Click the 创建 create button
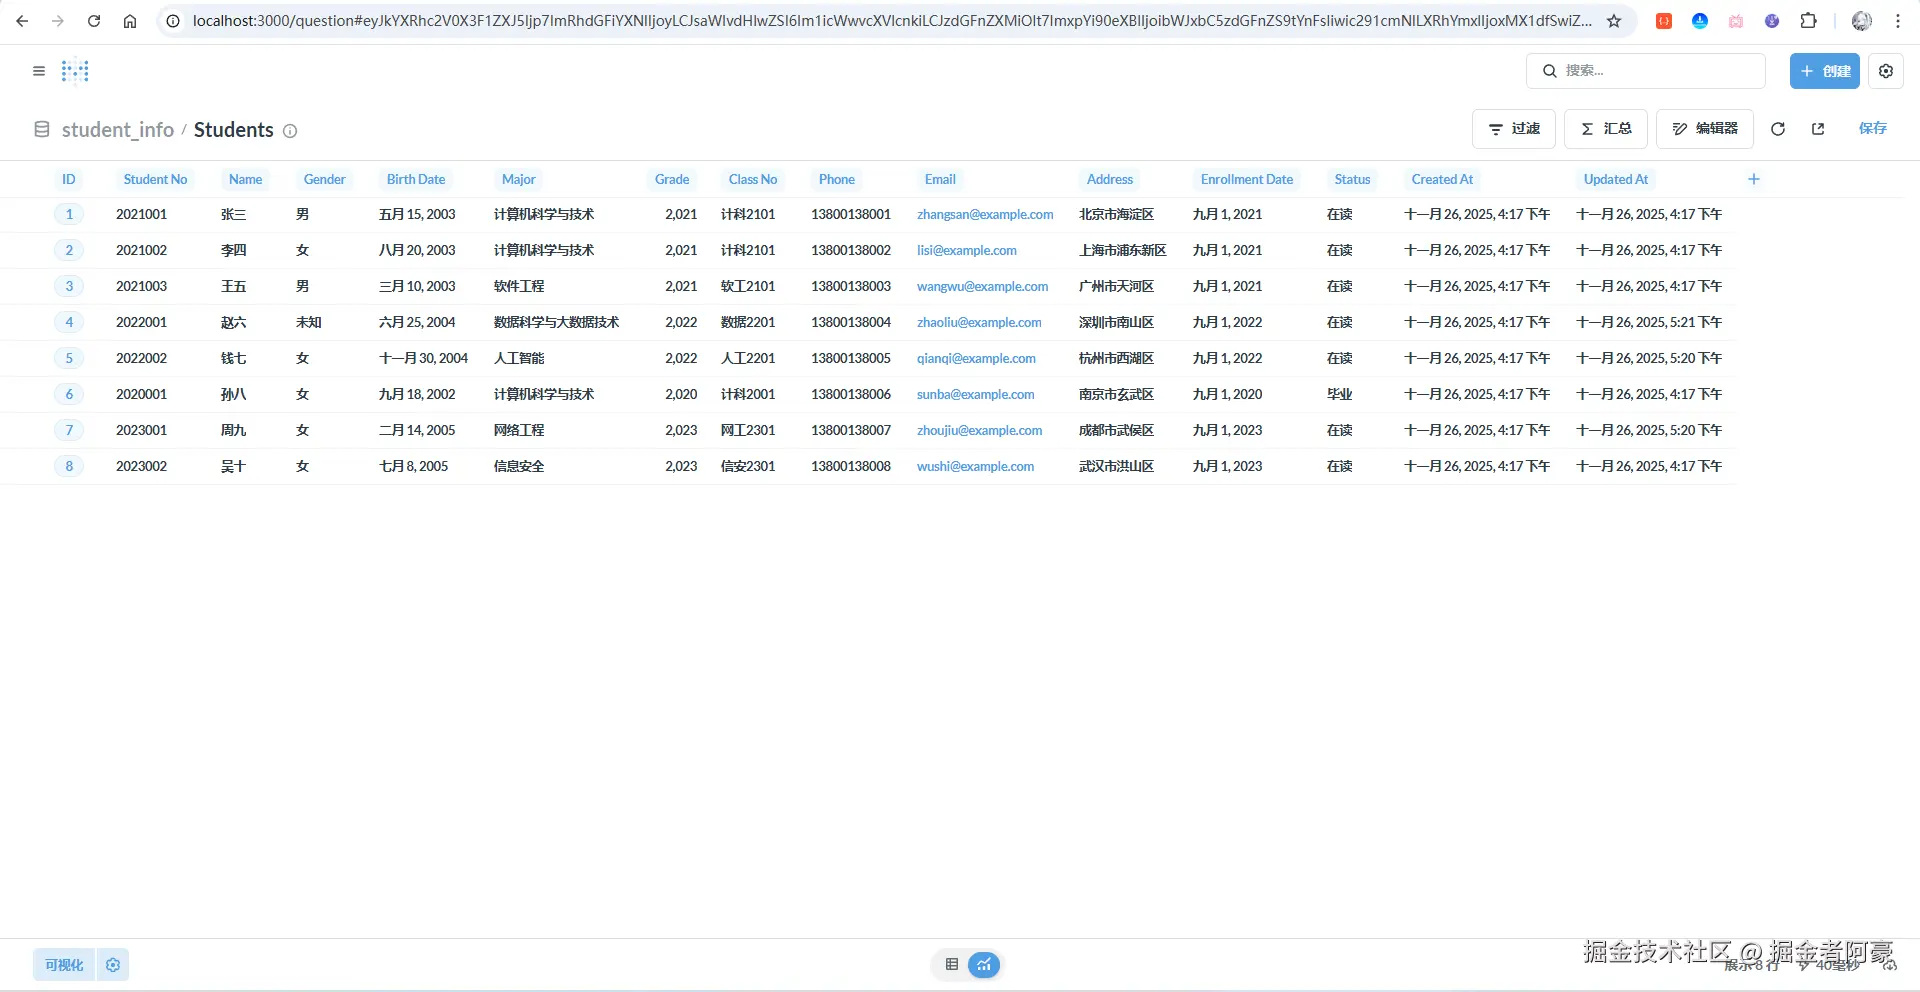 coord(1825,71)
